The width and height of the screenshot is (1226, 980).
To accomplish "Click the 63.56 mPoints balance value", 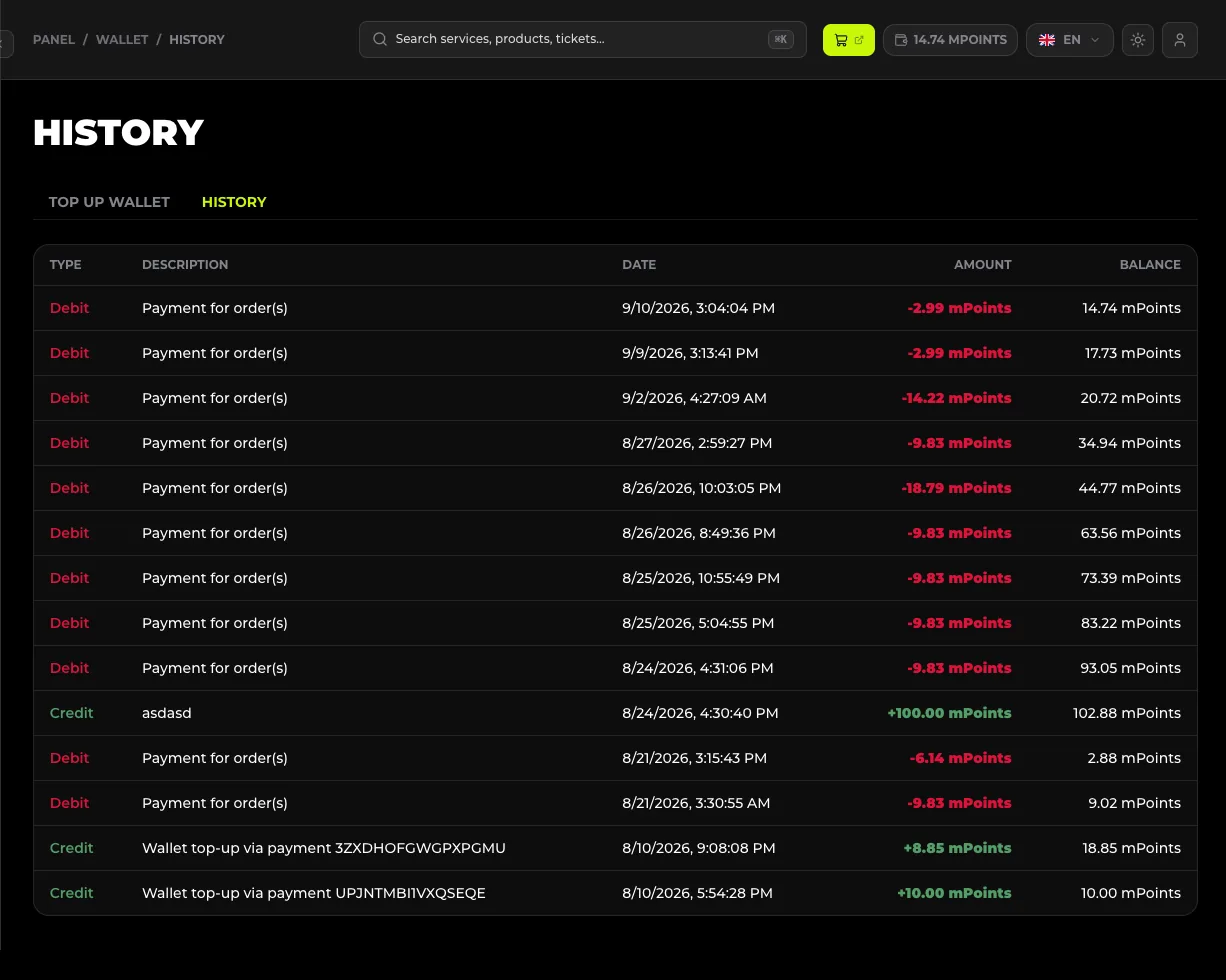I will click(x=1131, y=533).
